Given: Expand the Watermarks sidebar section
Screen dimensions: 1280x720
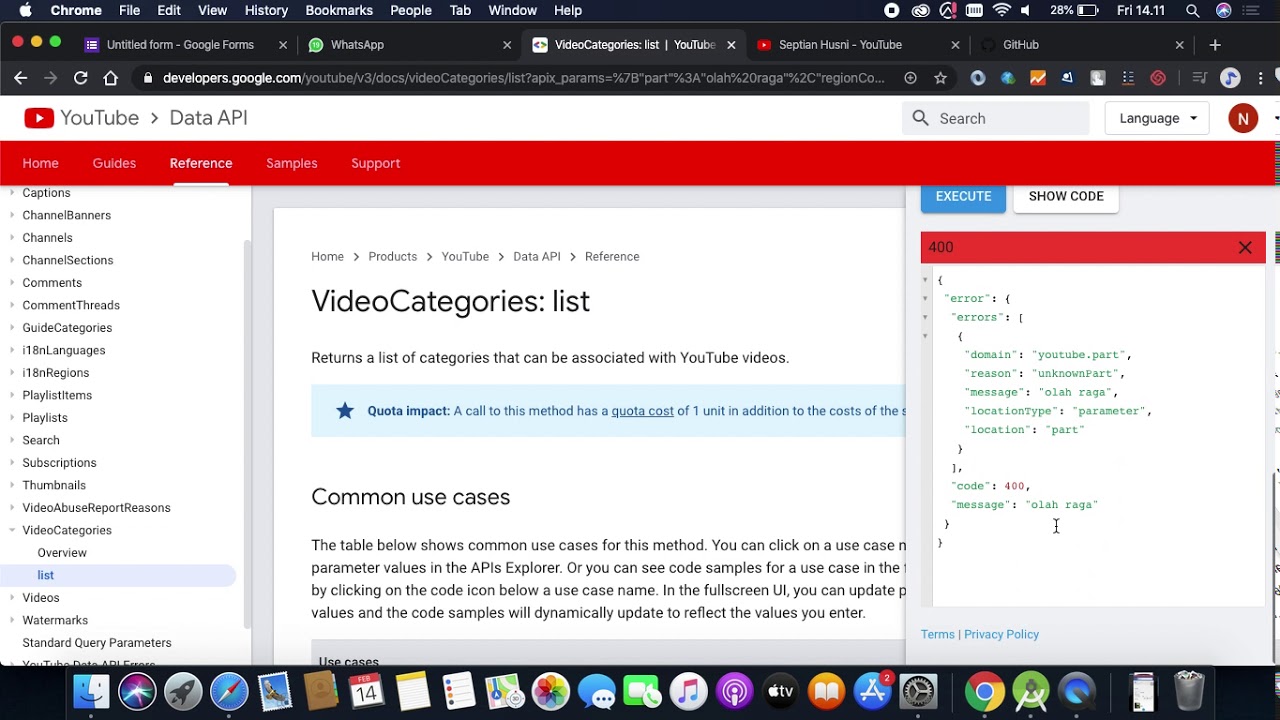Looking at the screenshot, I should pyautogui.click(x=12, y=620).
